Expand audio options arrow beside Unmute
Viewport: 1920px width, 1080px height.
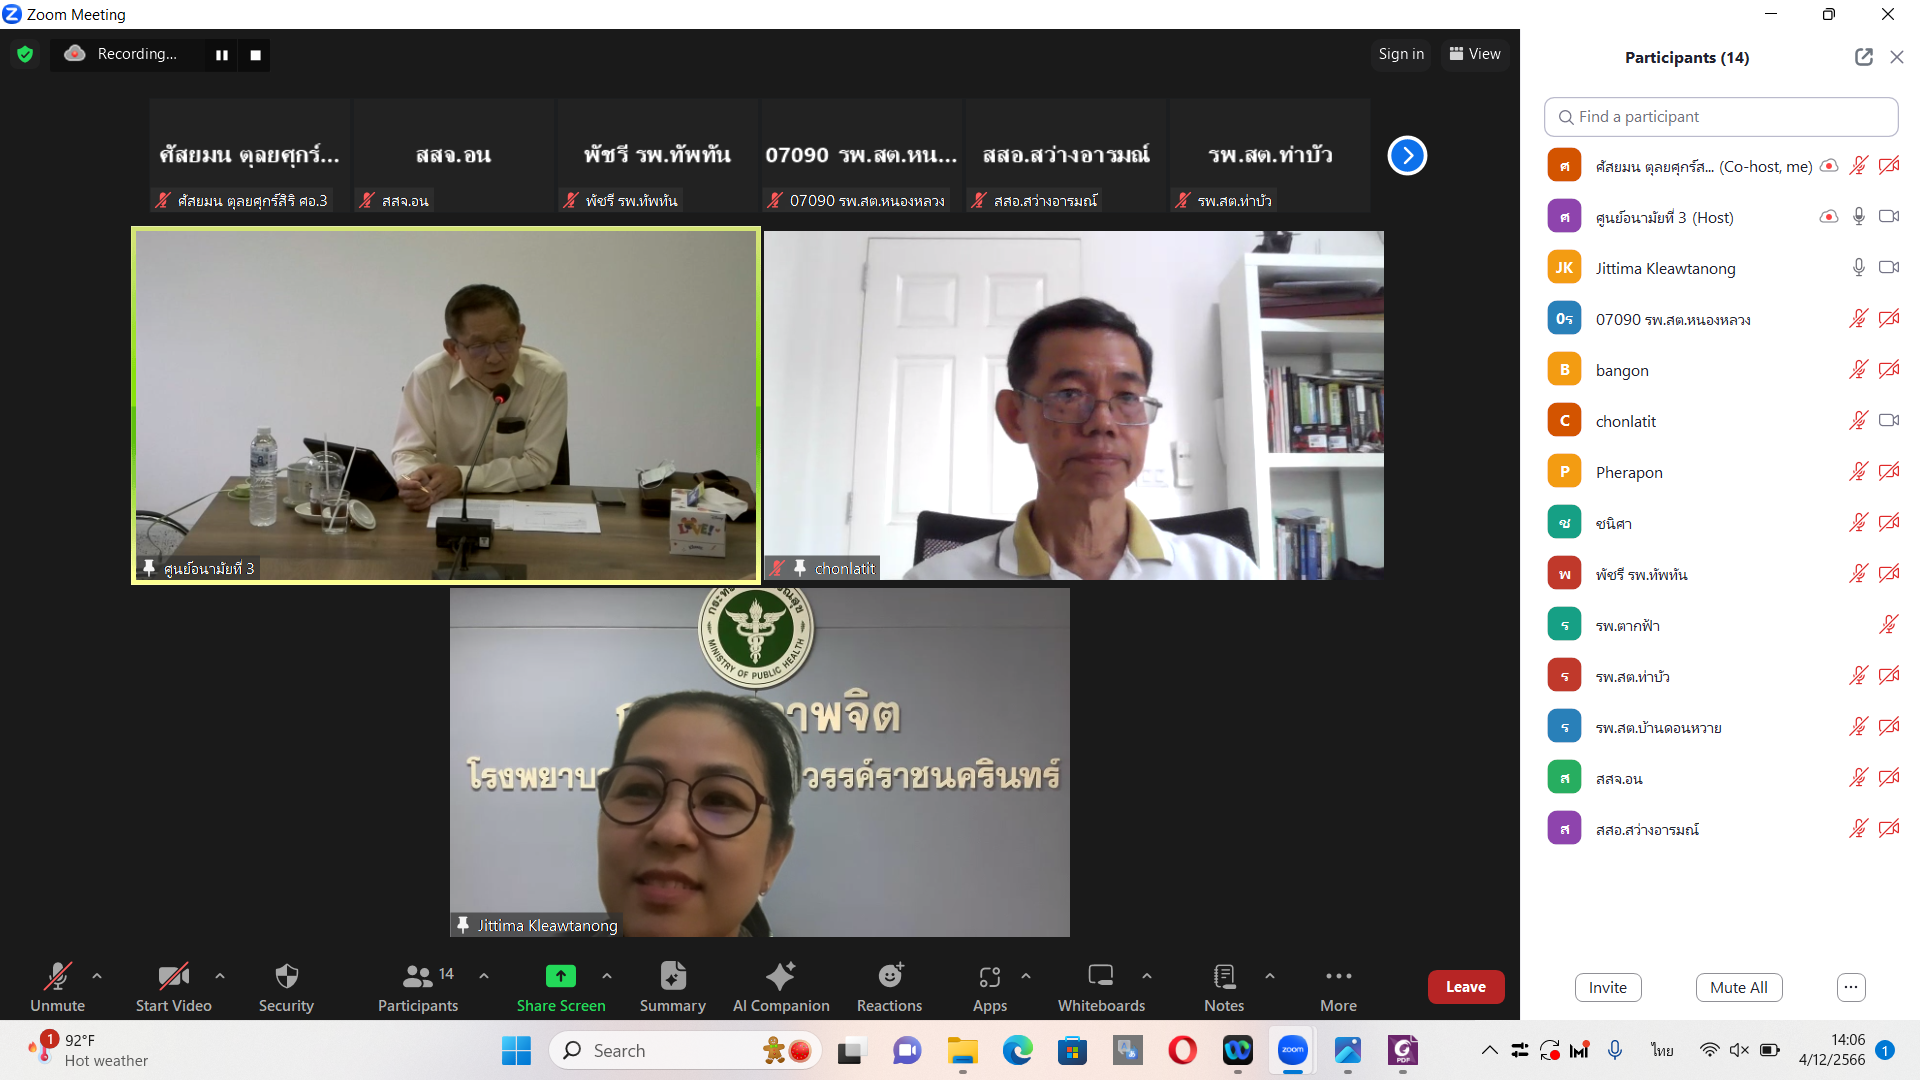[x=97, y=976]
